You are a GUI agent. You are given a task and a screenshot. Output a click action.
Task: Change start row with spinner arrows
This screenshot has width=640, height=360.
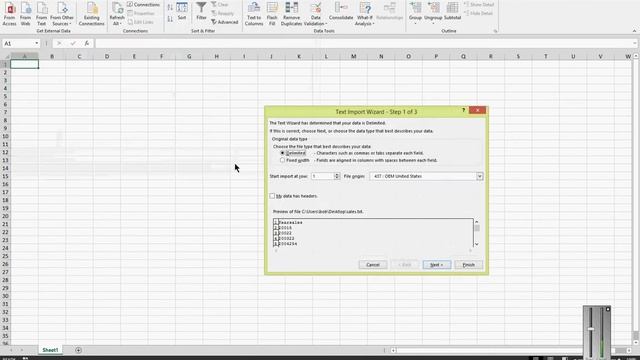(x=337, y=176)
